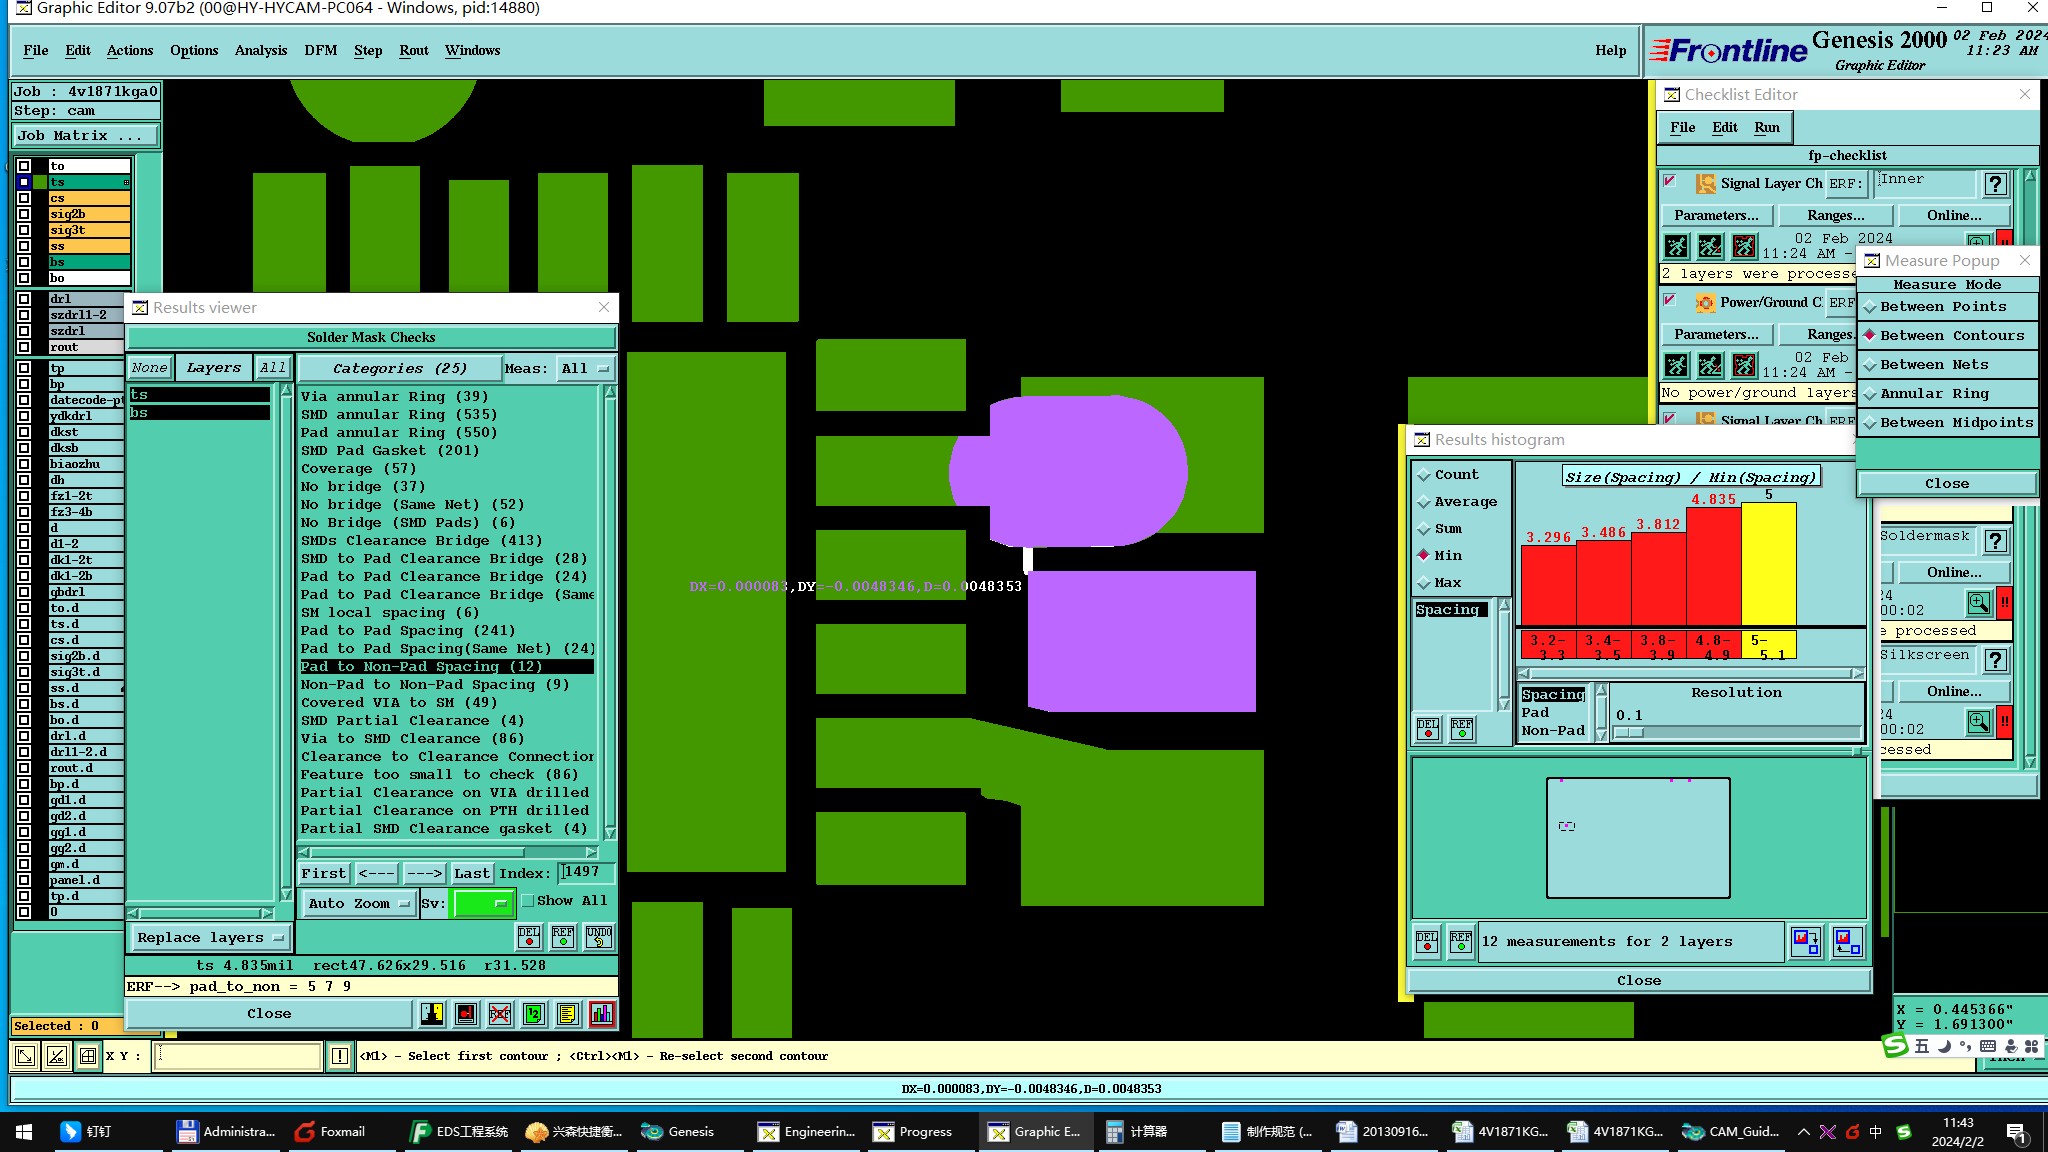The height and width of the screenshot is (1152, 2048).
Task: Open the DFM menu
Action: pyautogui.click(x=320, y=50)
